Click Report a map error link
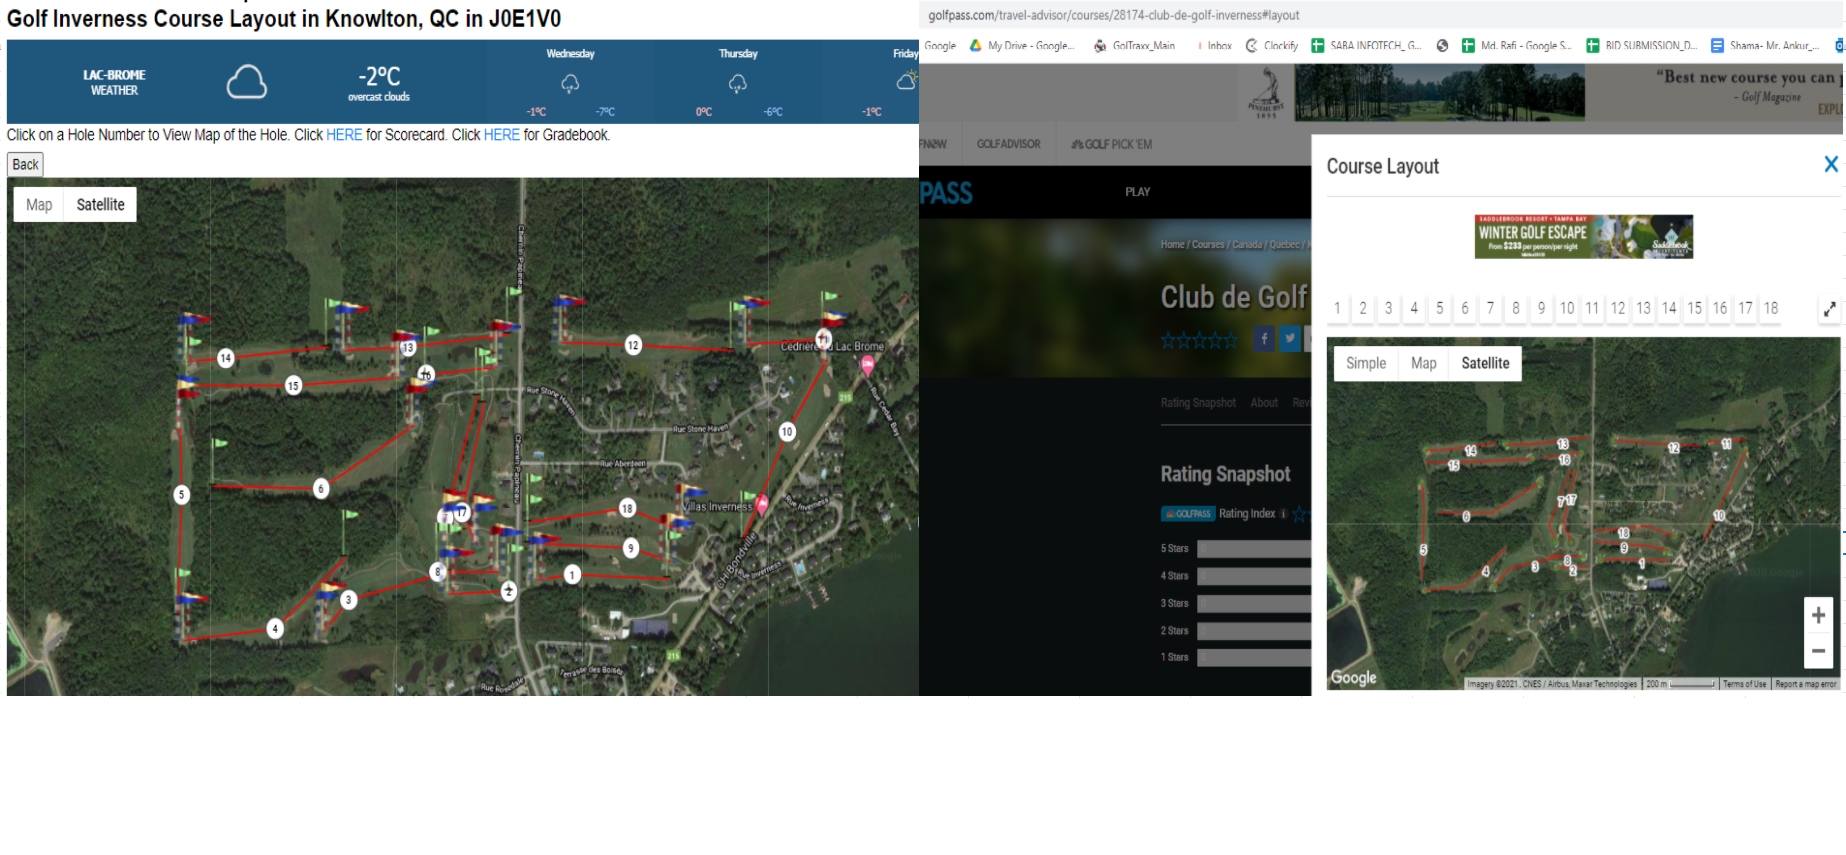This screenshot has width=1846, height=855. point(1806,684)
